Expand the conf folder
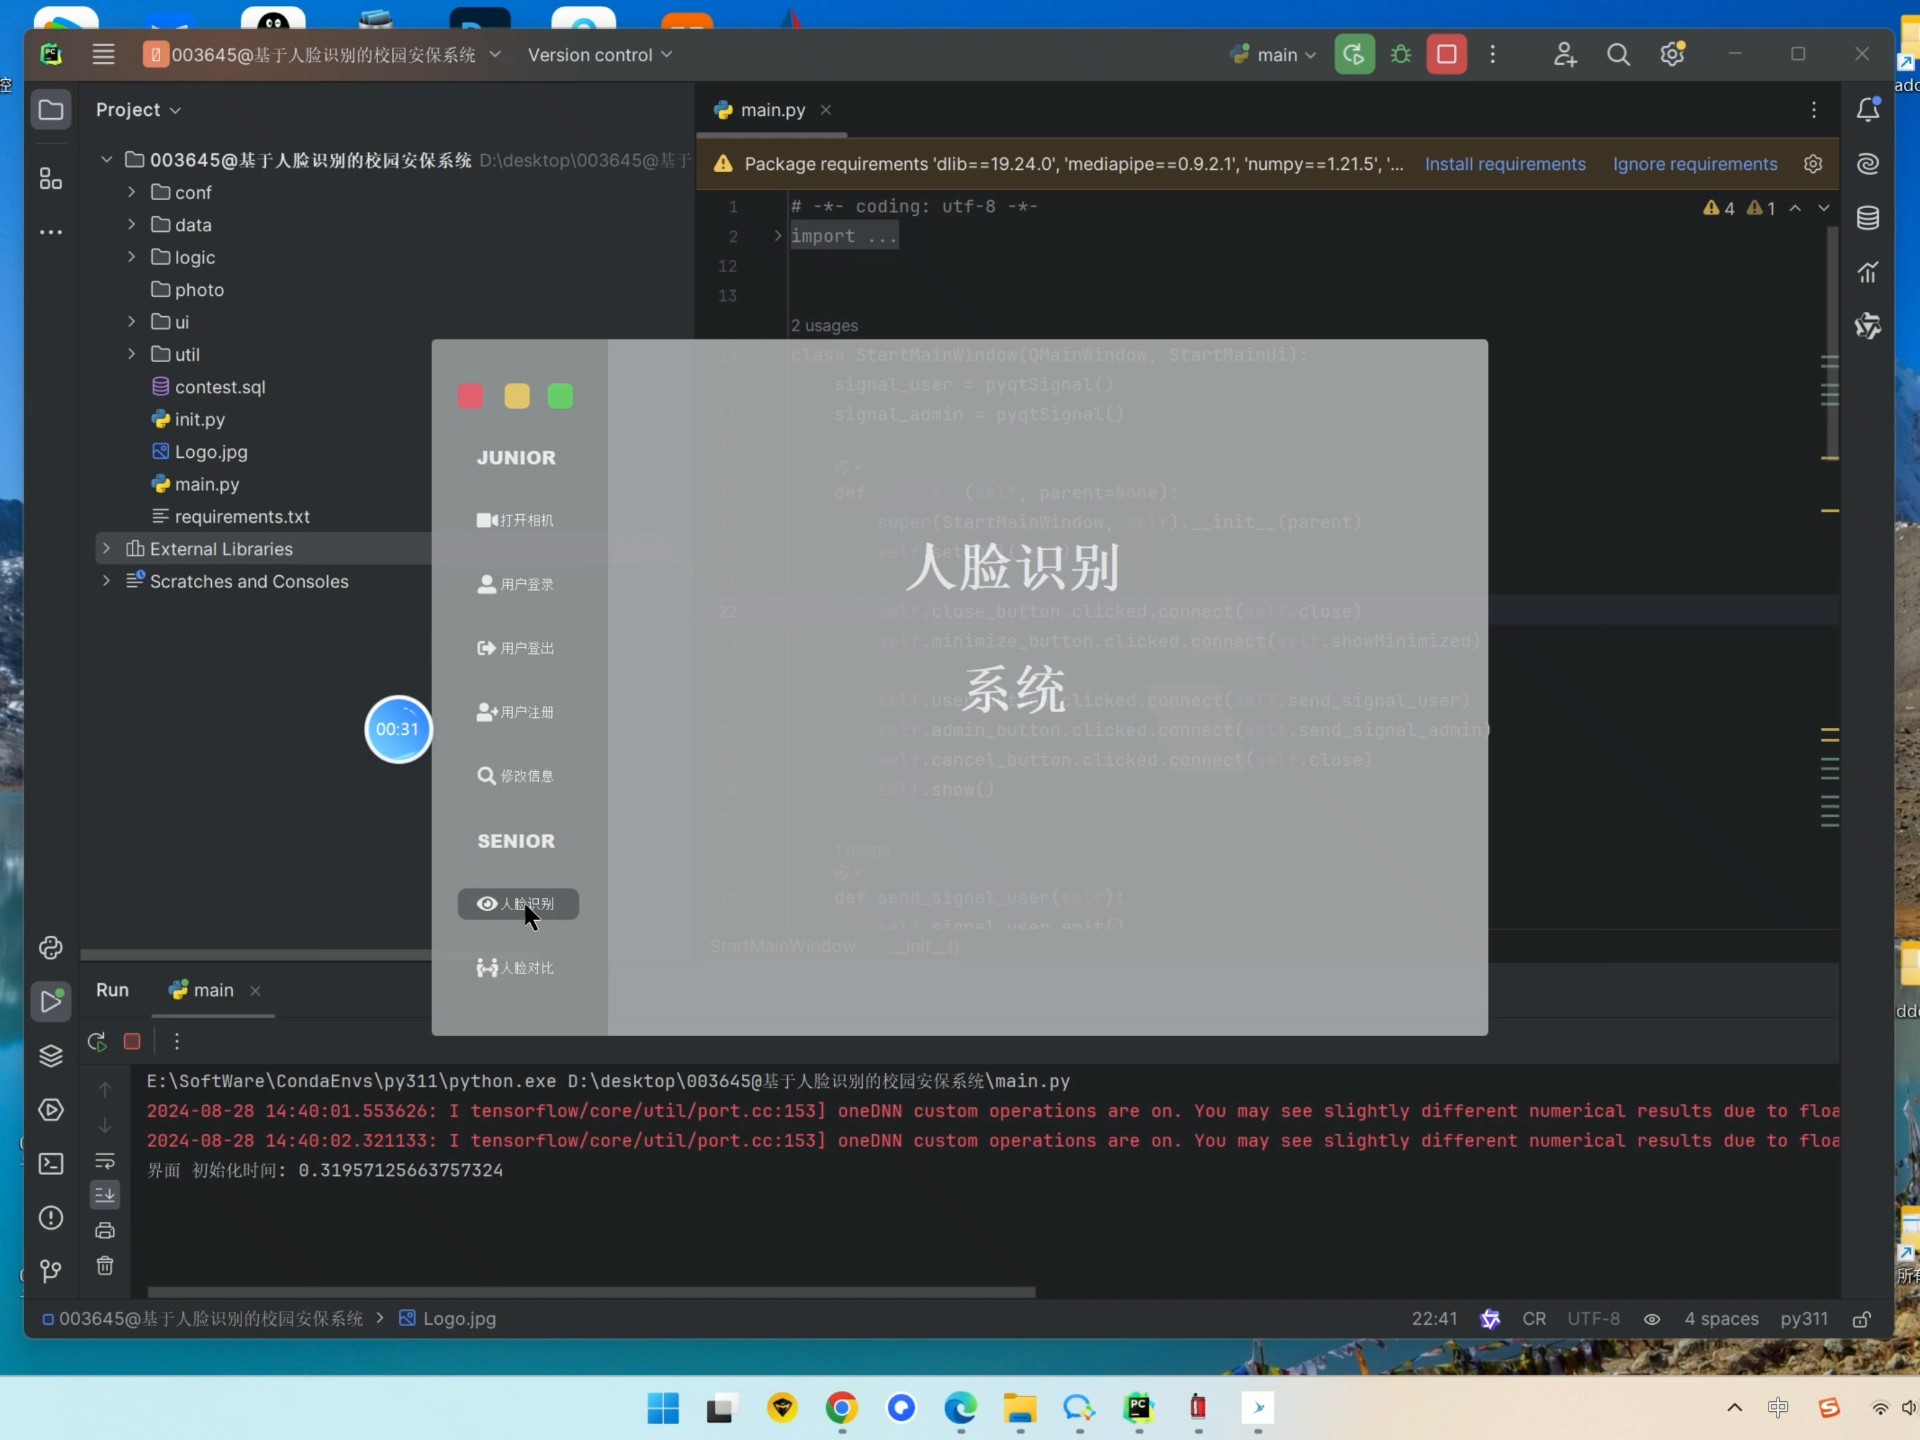The height and width of the screenshot is (1440, 1920). (x=131, y=192)
